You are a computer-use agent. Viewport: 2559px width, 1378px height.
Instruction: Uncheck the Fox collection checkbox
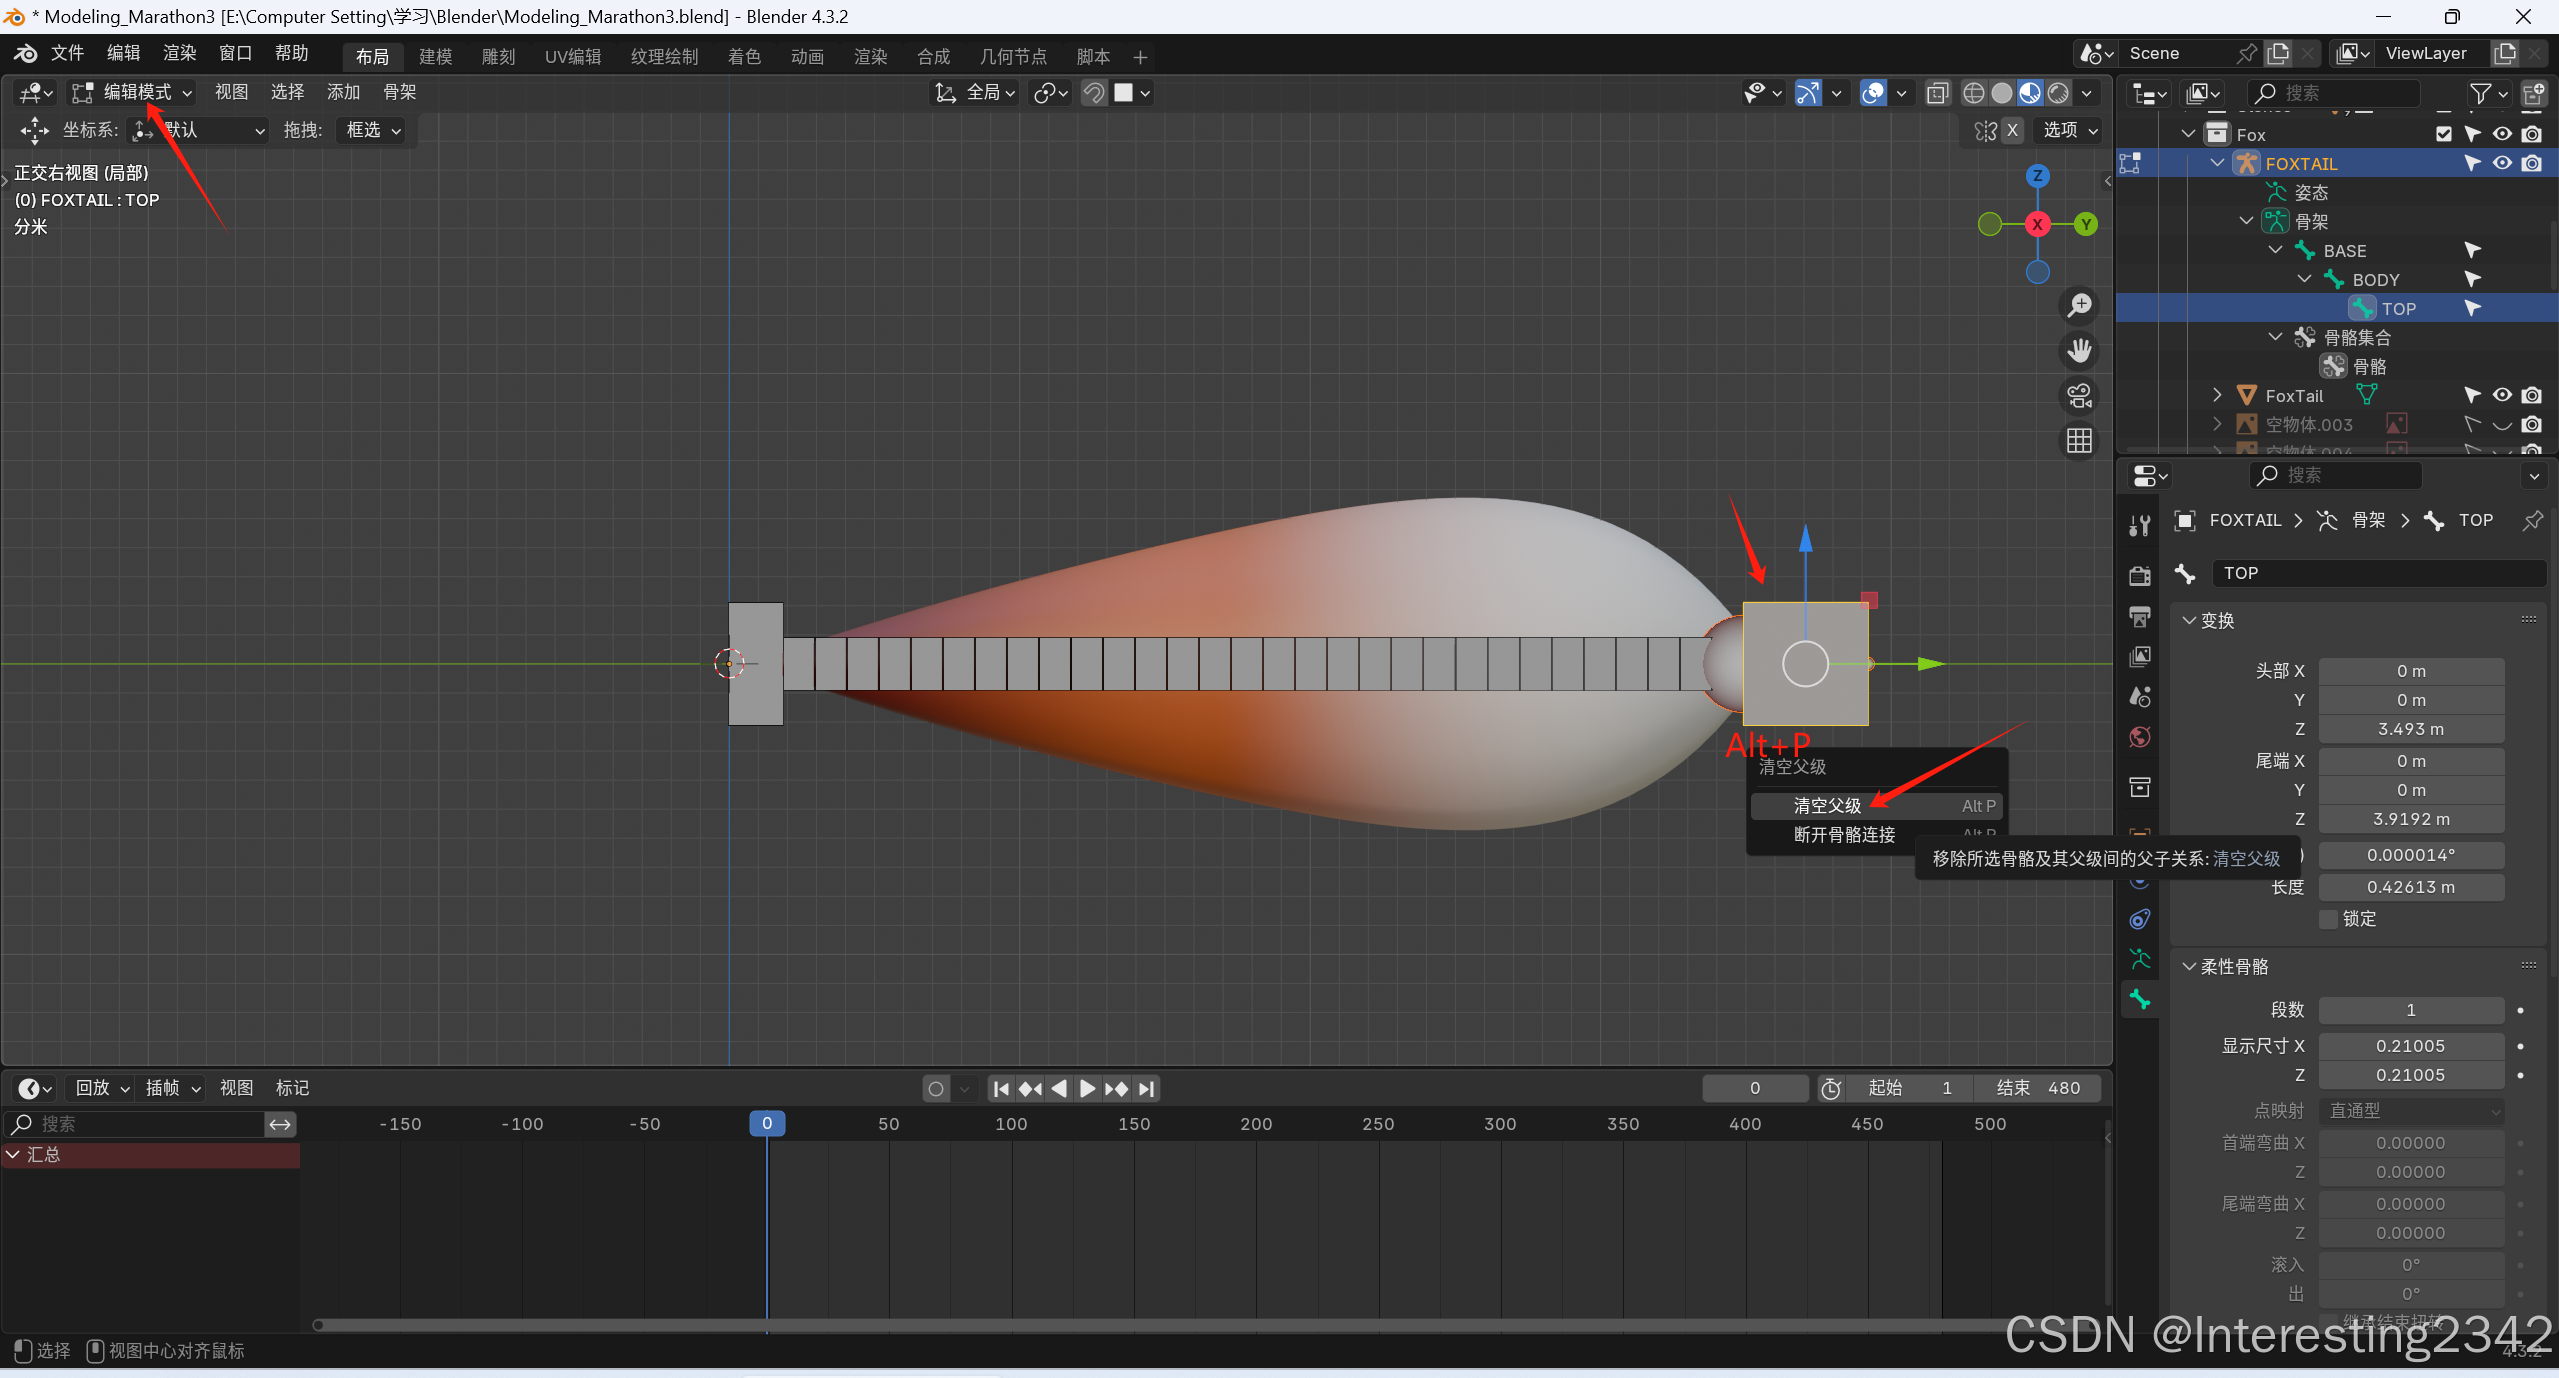click(x=2444, y=134)
